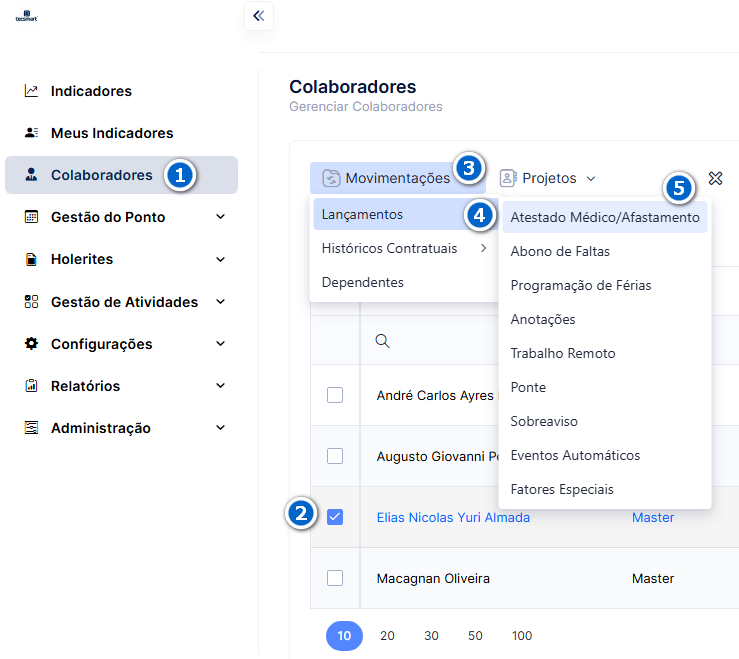Choose Fatores Especiais option
Screen dimensions: 739x659
pyautogui.click(x=605, y=489)
